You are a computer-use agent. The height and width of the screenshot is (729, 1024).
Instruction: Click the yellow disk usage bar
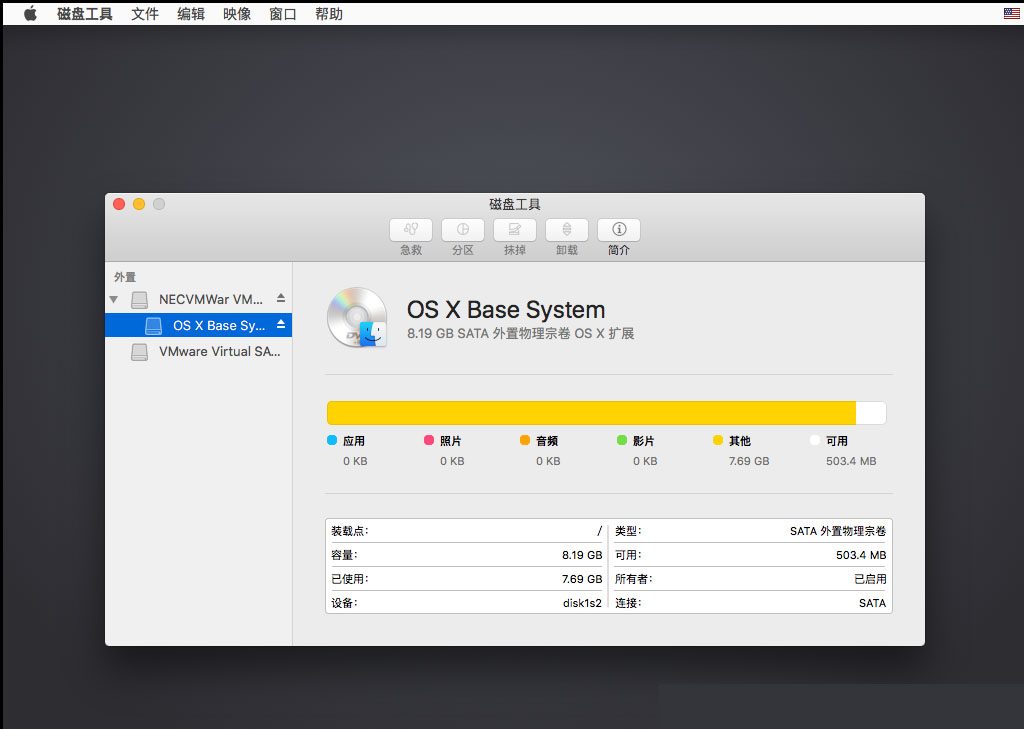tap(591, 413)
